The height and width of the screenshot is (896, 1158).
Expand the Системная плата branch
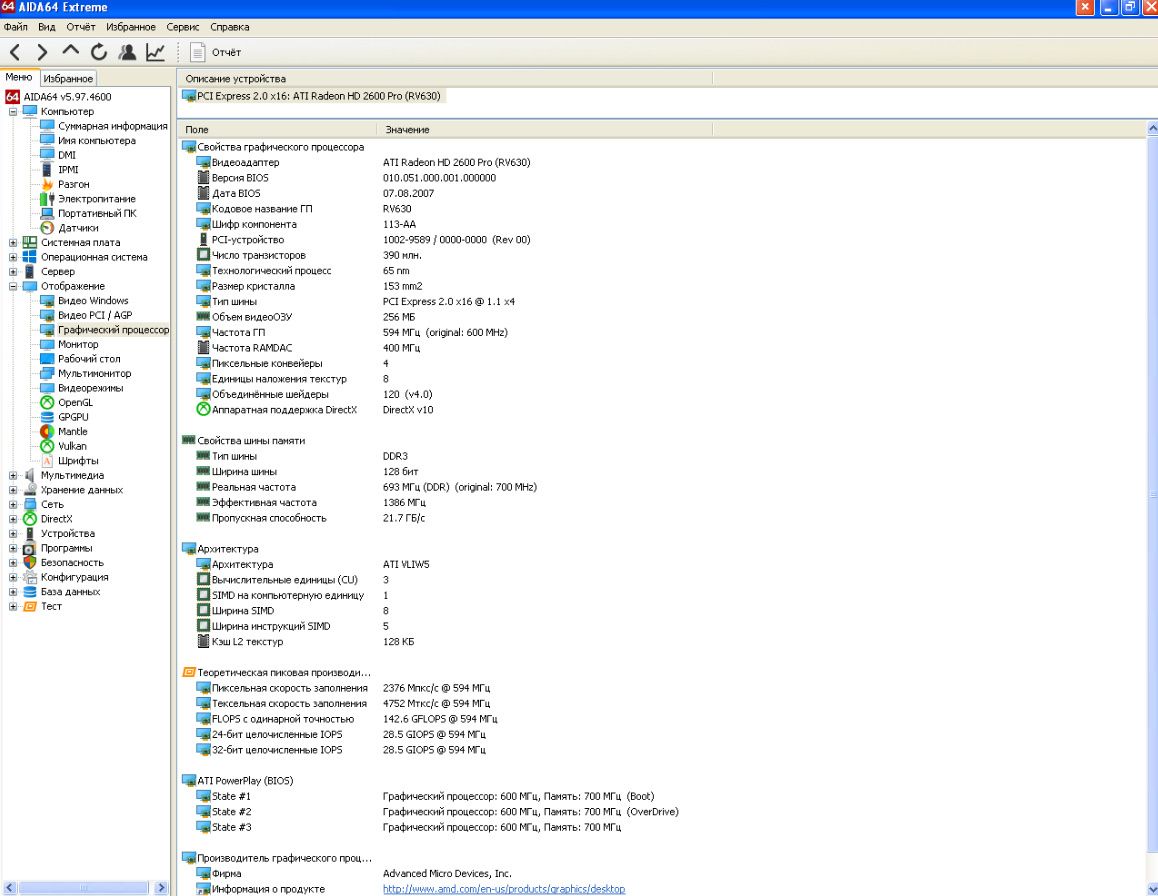(x=13, y=242)
